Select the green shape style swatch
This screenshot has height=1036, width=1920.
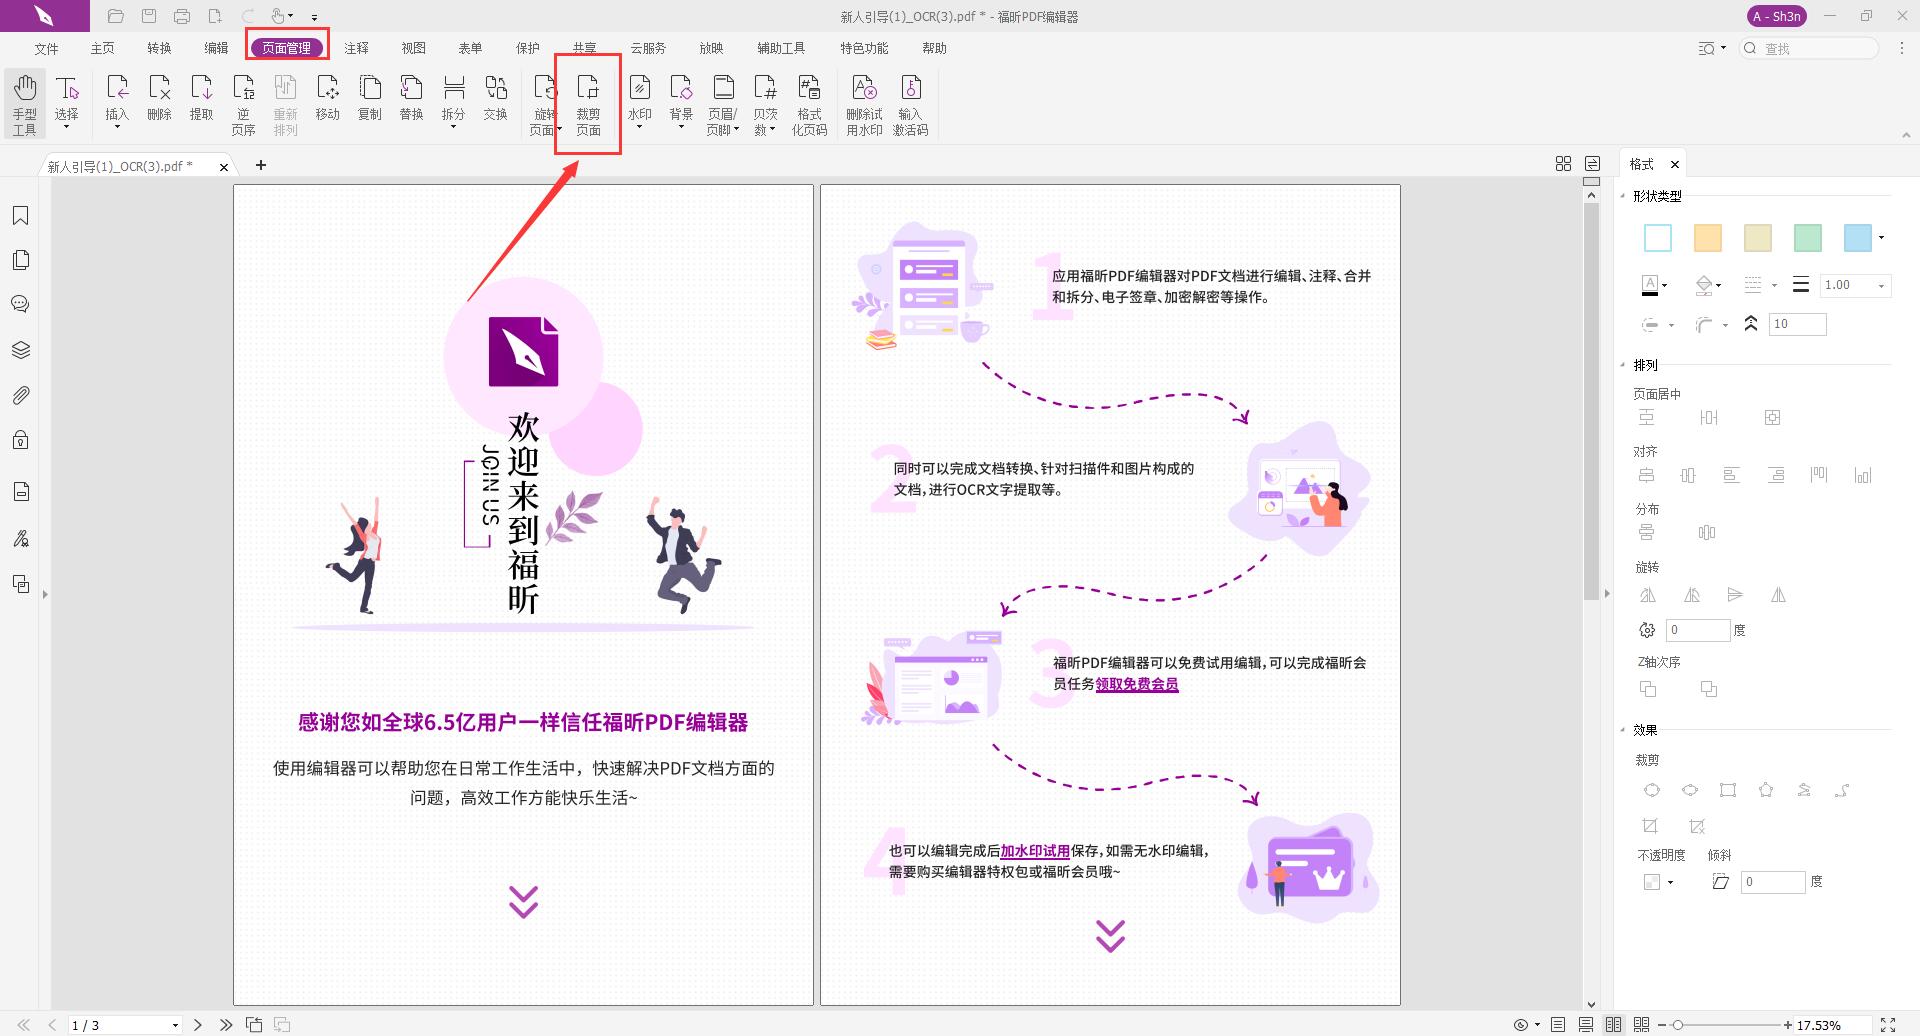pos(1807,237)
